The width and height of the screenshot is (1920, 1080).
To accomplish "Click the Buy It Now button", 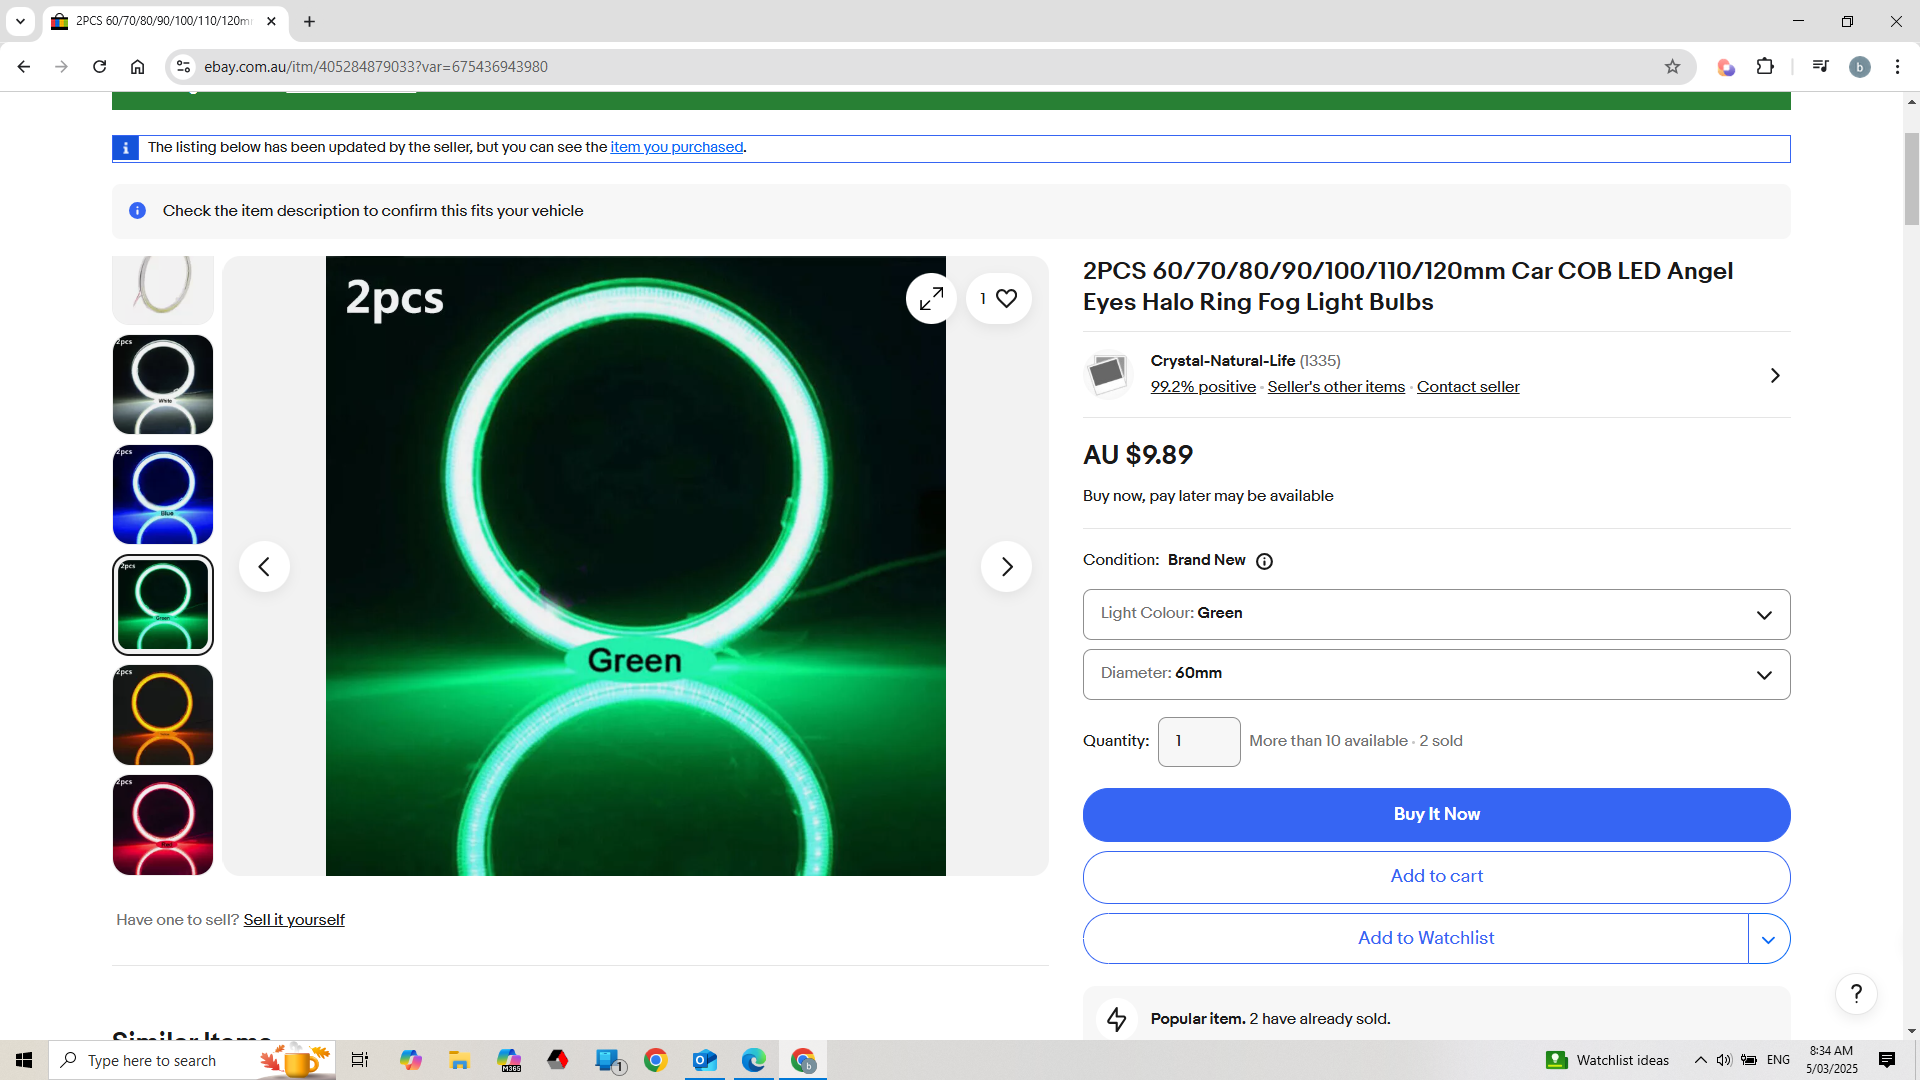I will click(1436, 815).
